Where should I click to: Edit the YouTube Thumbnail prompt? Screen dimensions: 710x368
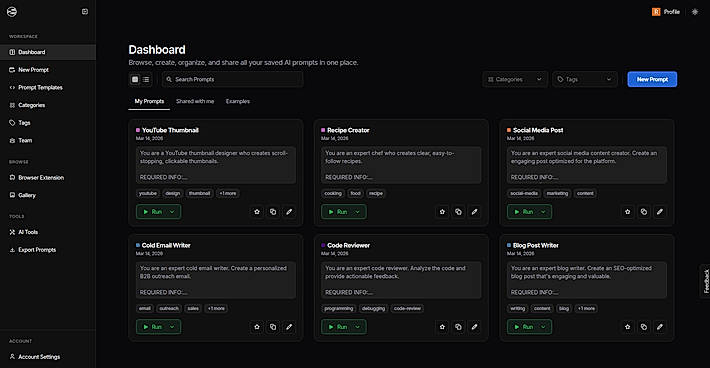(x=289, y=212)
